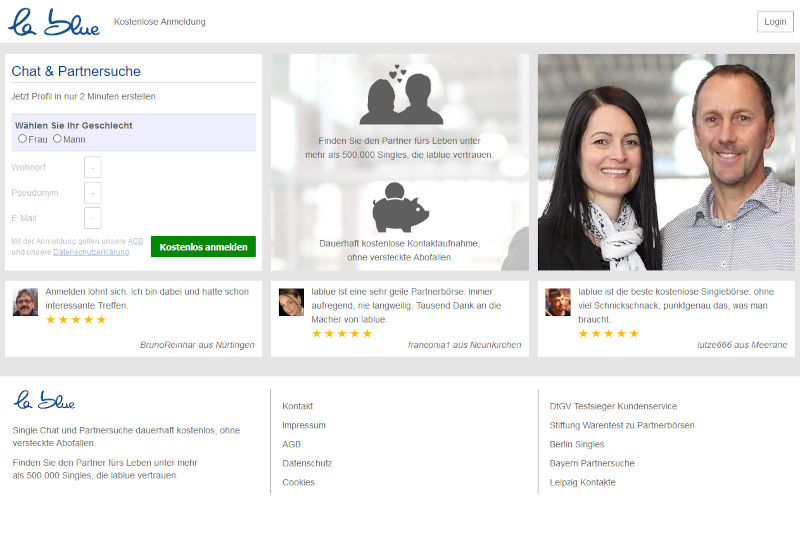Click the la blue logo in footer
Image resolution: width=800 pixels, height=545 pixels.
44,400
